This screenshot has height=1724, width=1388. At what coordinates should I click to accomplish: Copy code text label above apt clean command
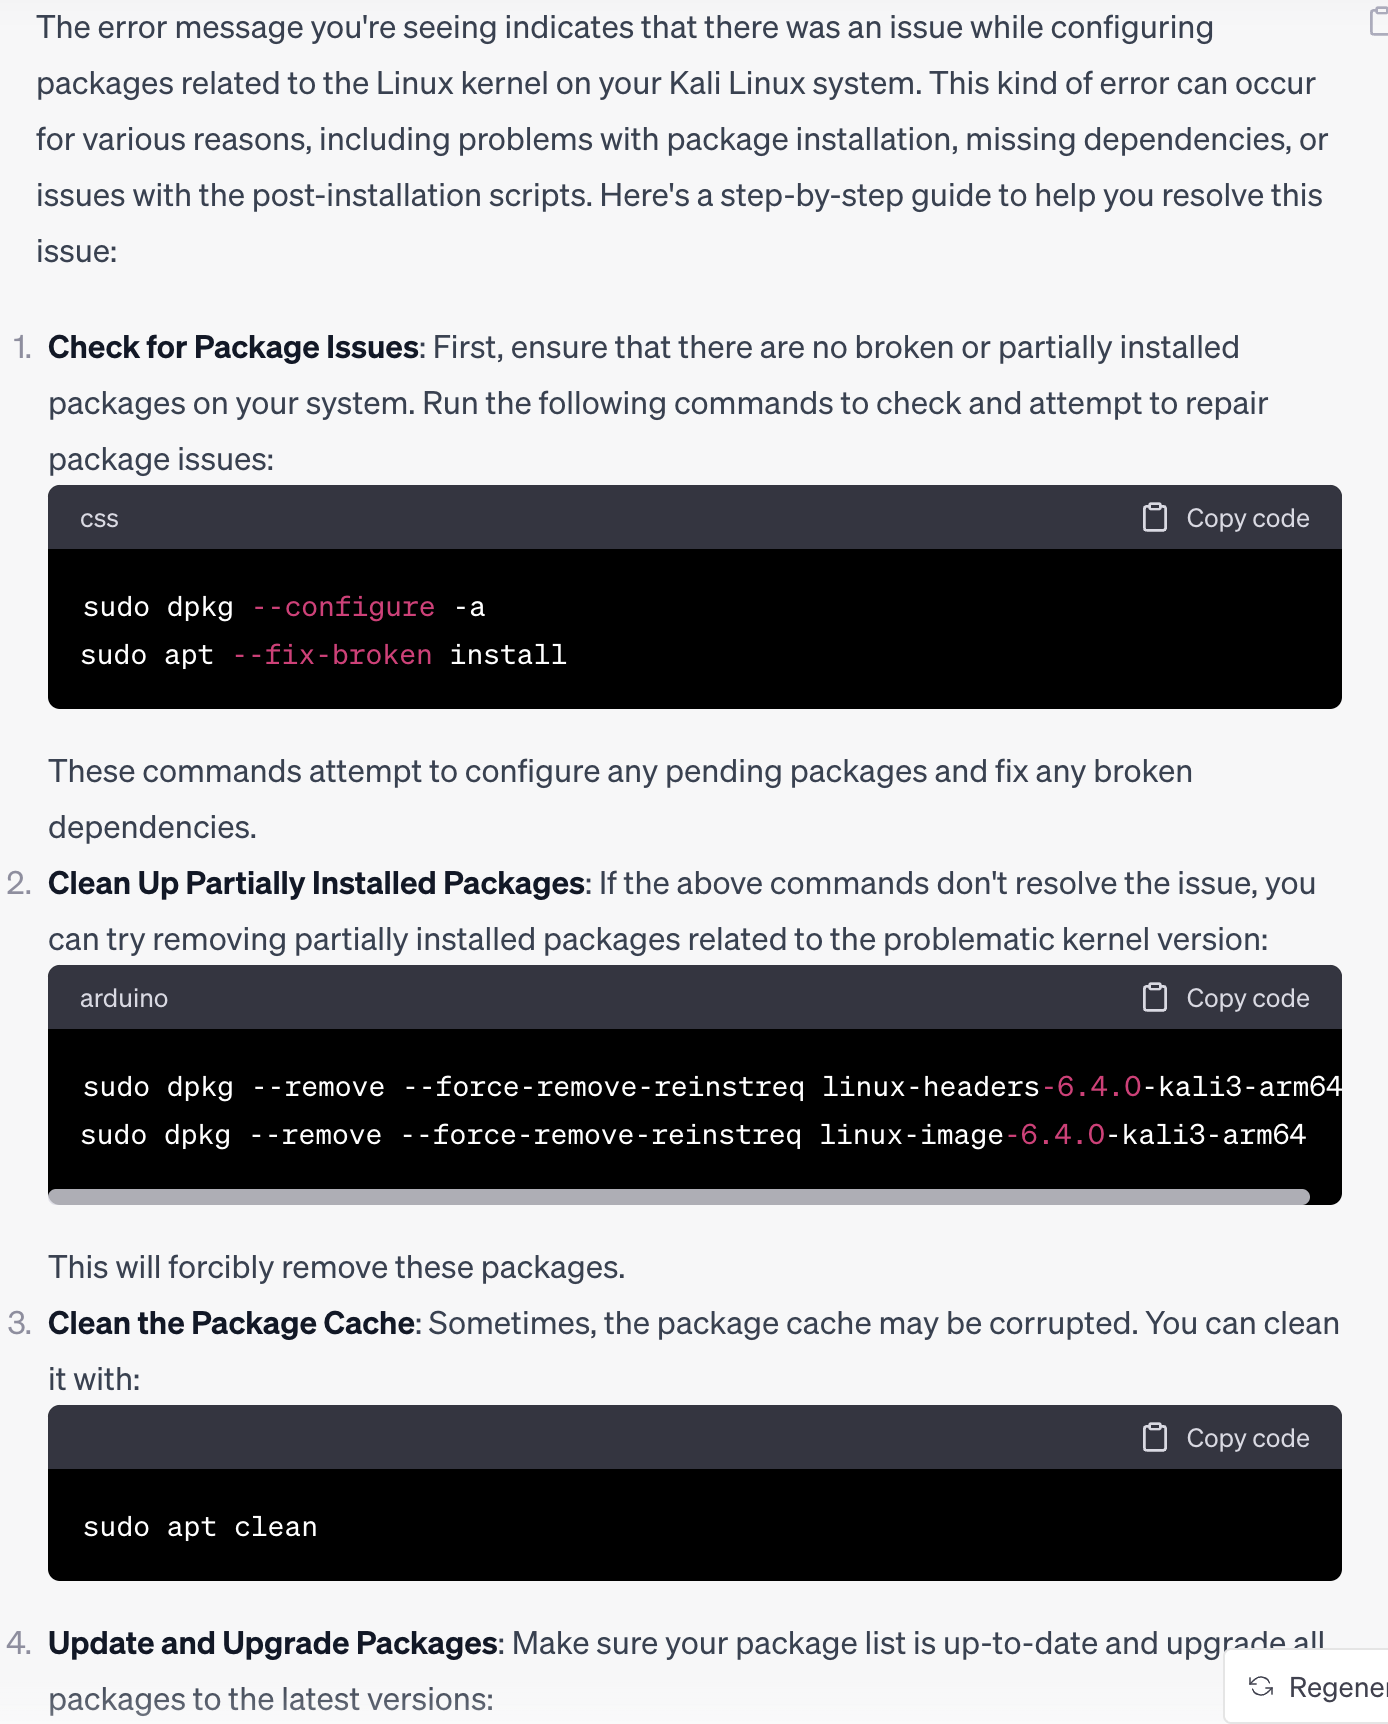coord(1247,1438)
